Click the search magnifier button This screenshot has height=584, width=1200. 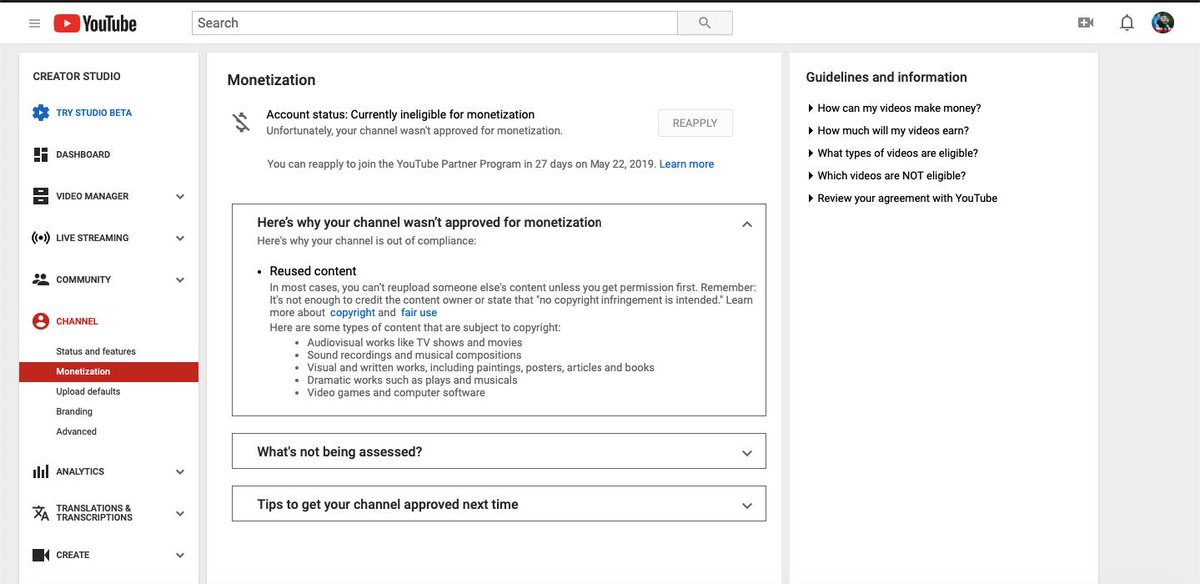(705, 23)
